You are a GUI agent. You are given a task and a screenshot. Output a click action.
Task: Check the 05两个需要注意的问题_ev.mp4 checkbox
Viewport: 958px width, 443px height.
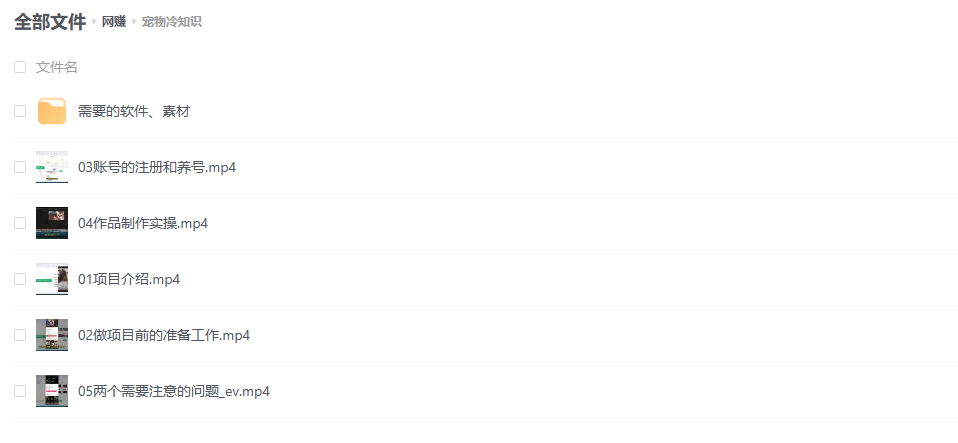point(20,391)
